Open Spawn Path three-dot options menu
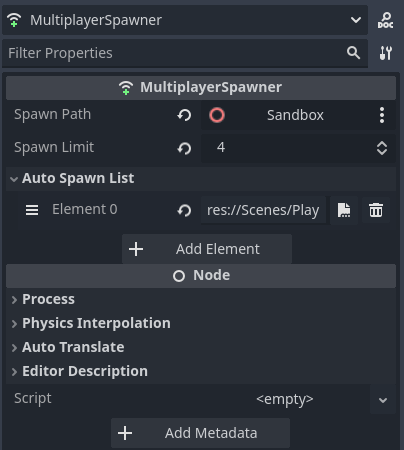Image resolution: width=404 pixels, height=450 pixels. point(382,115)
